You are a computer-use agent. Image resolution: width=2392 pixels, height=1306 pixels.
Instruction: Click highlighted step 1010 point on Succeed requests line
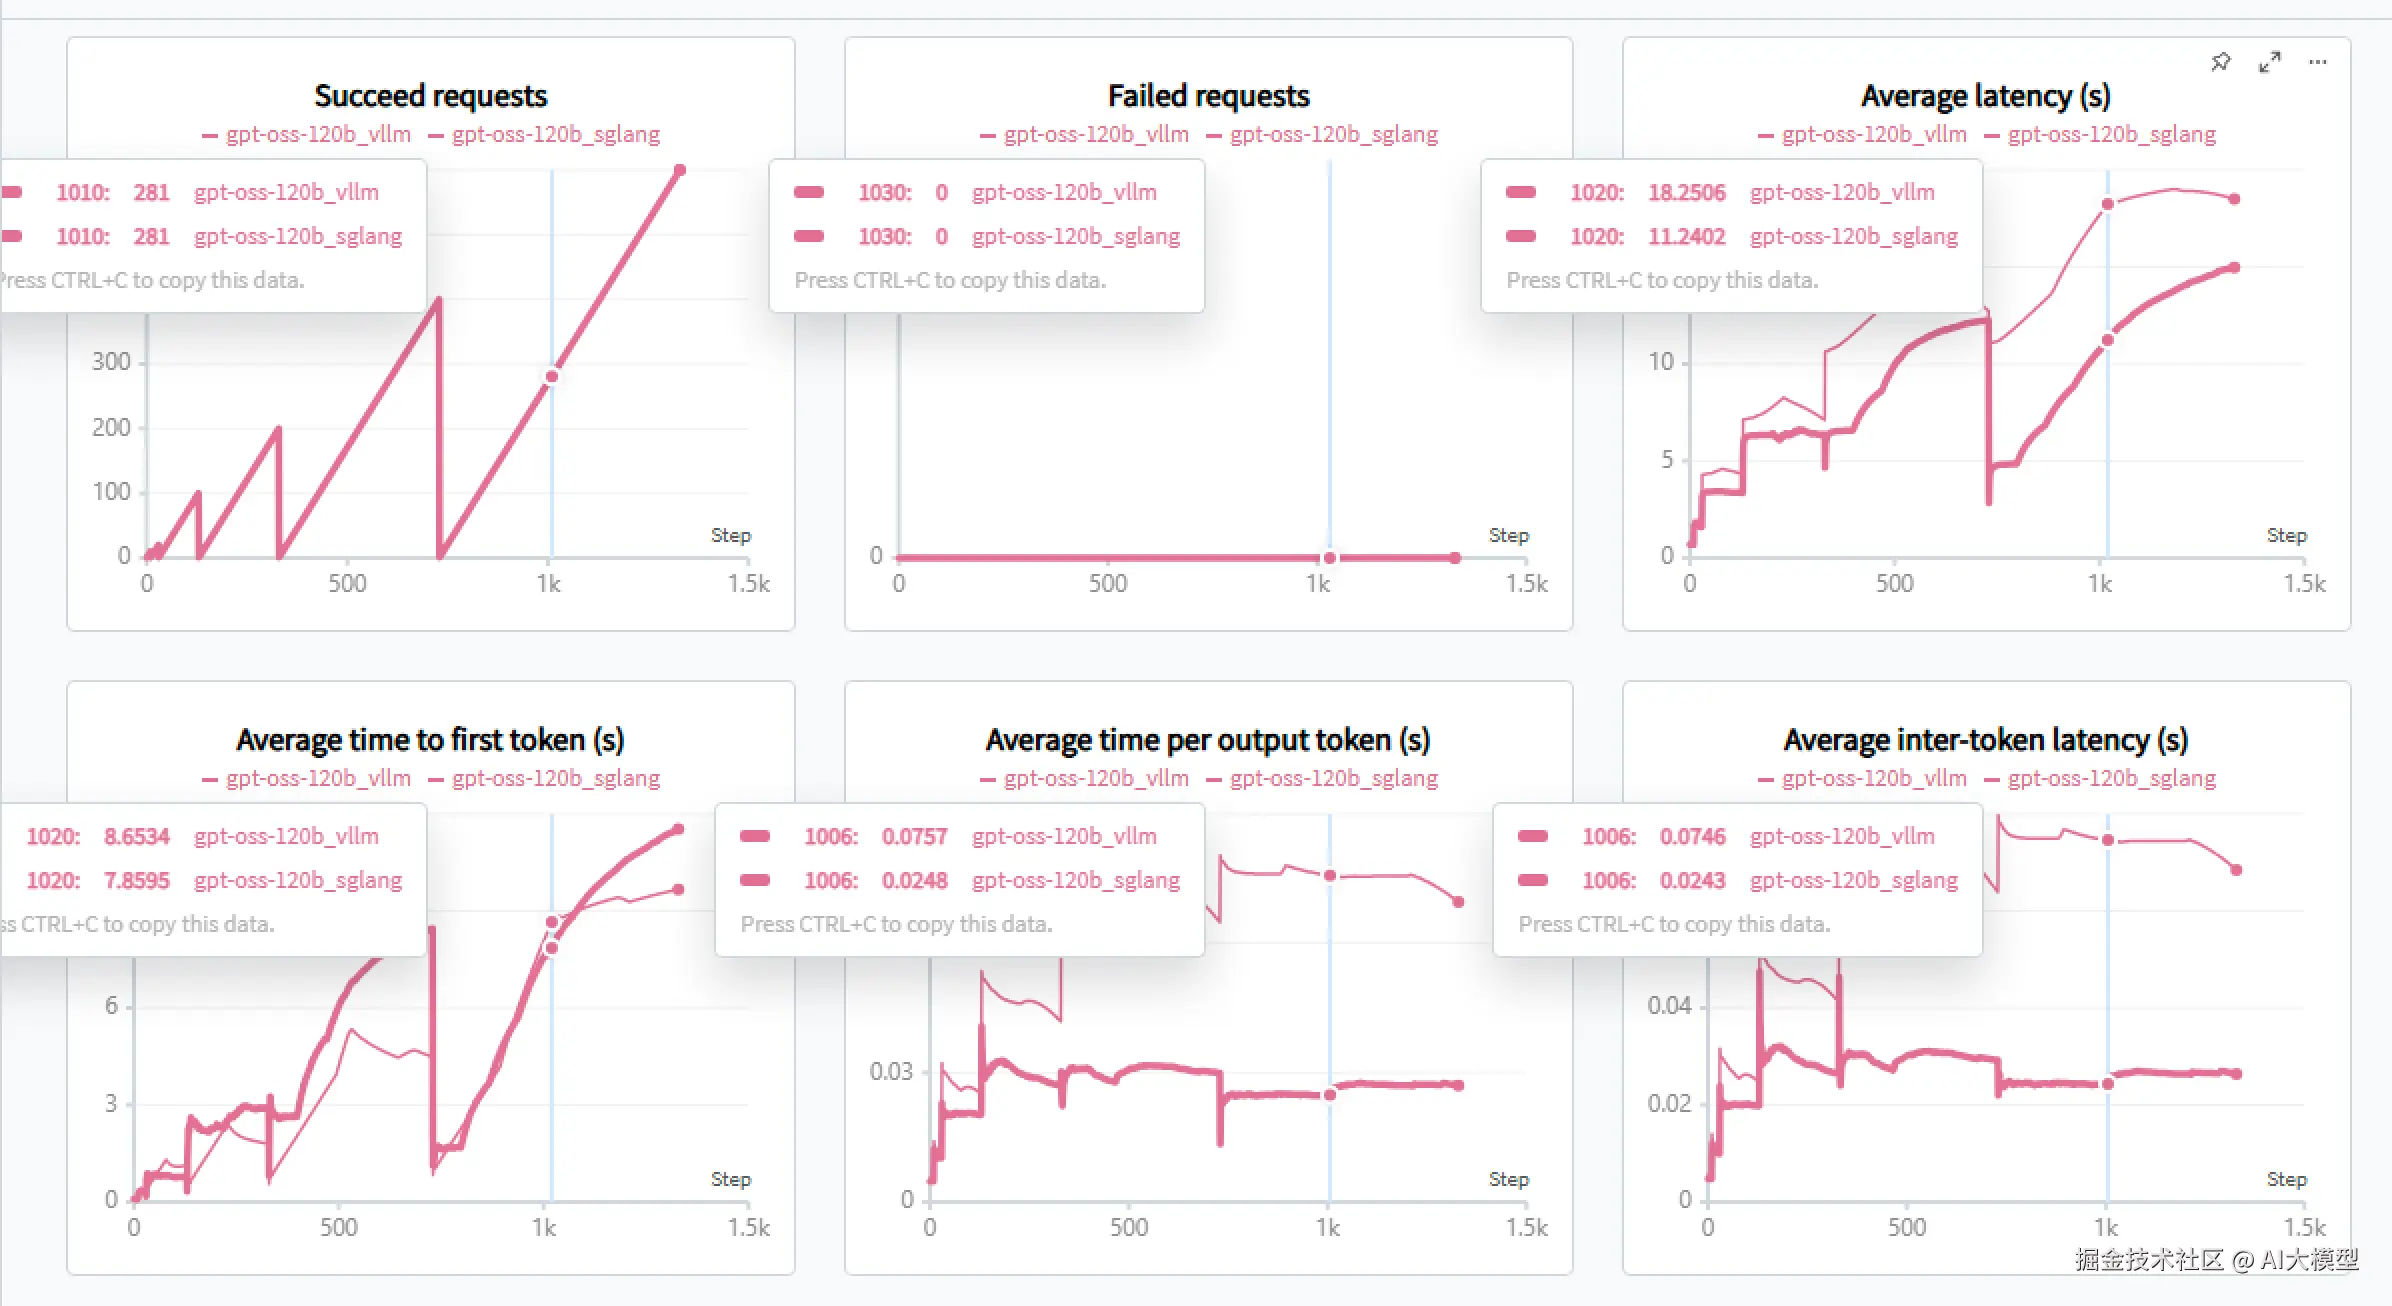point(552,377)
